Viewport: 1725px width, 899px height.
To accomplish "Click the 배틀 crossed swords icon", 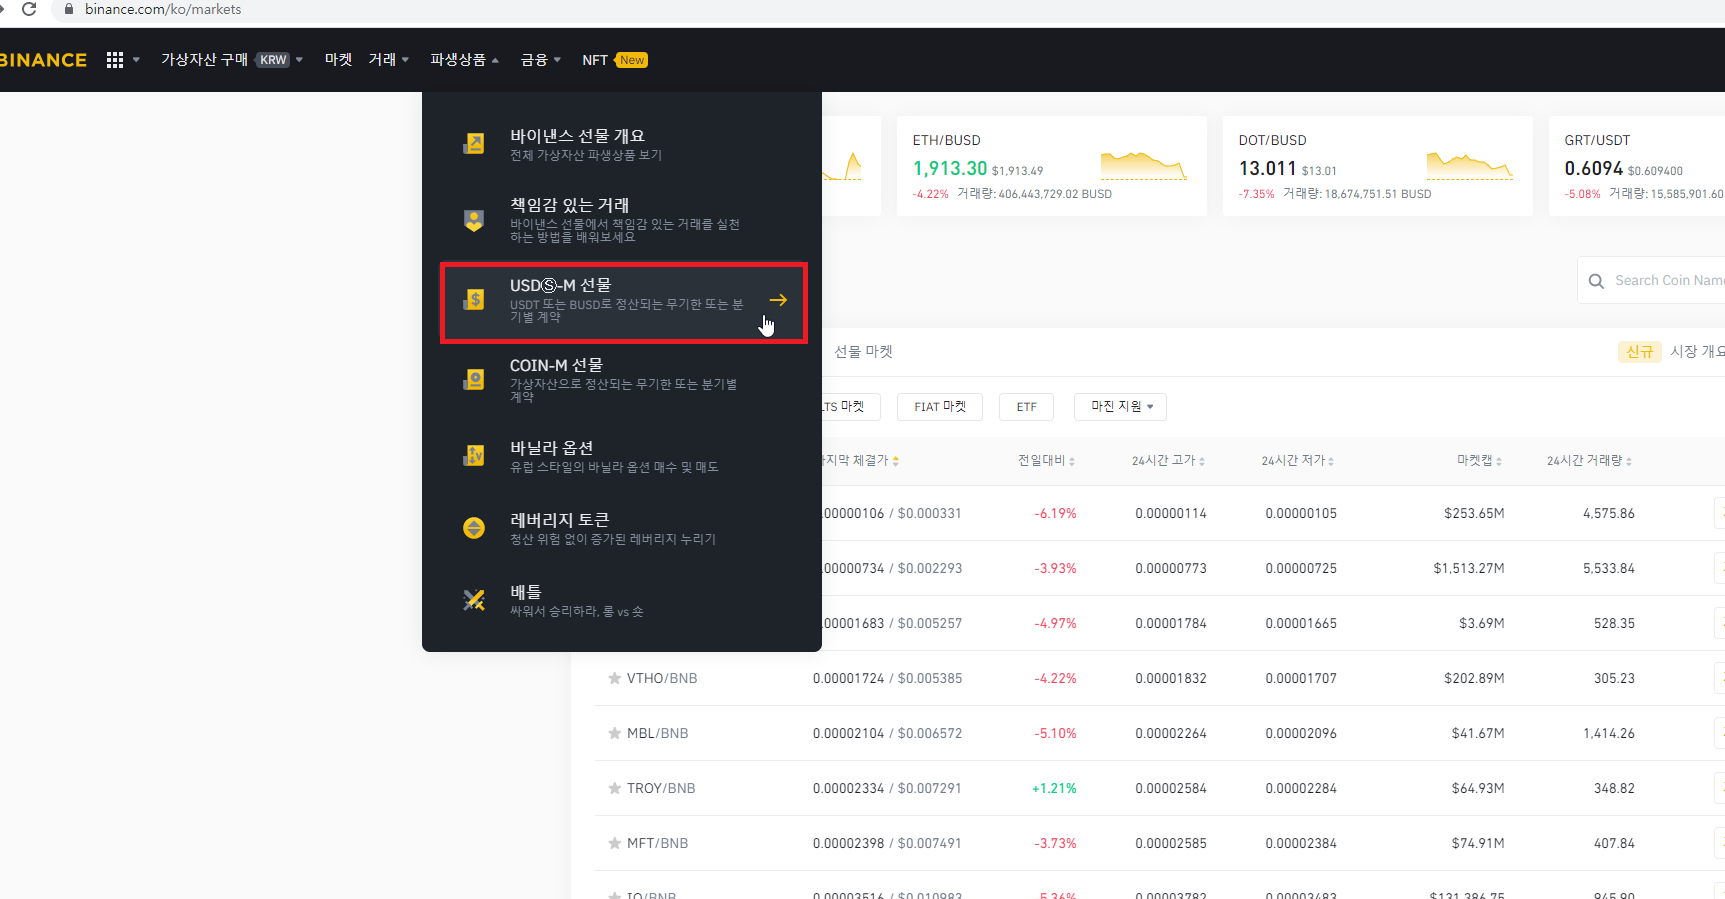I will click(x=474, y=600).
